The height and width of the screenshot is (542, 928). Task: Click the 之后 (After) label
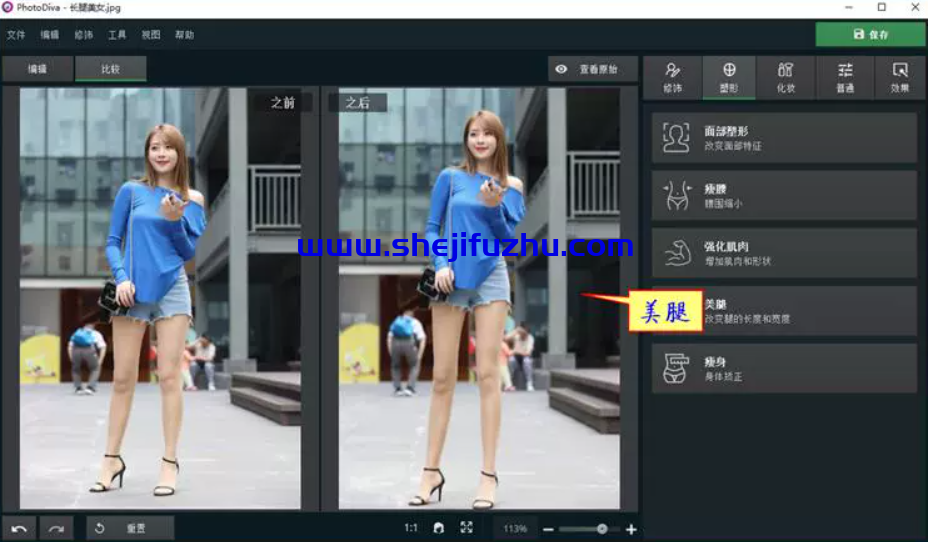tap(357, 103)
